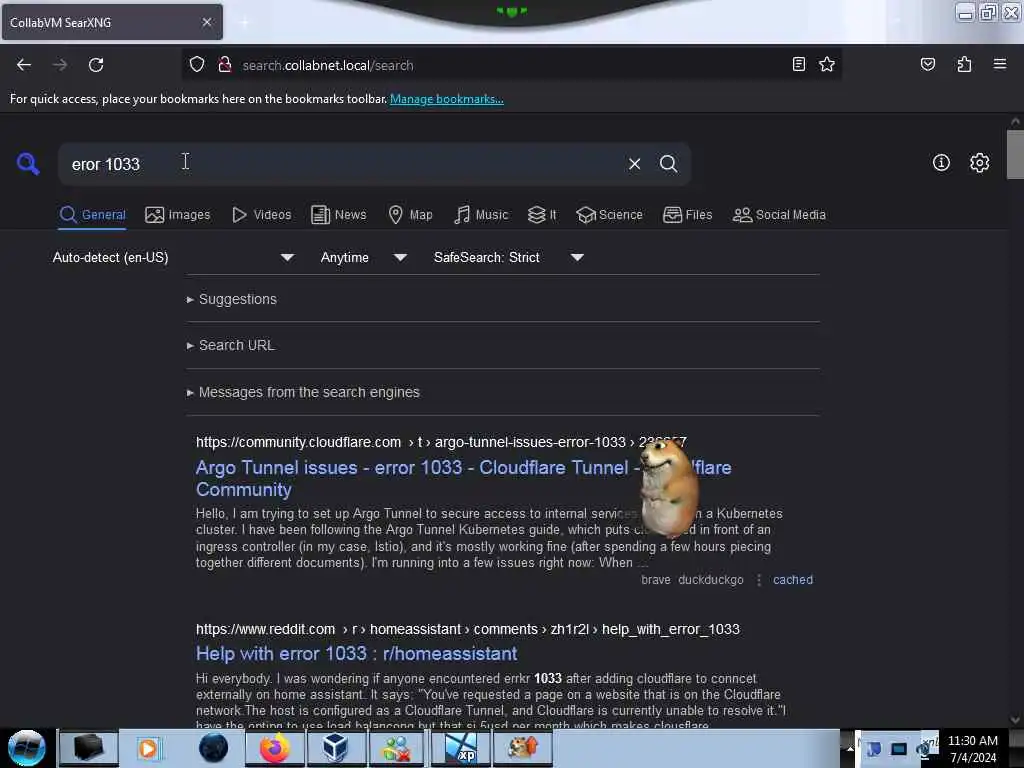Expand the Search URL section
Image resolution: width=1024 pixels, height=768 pixels.
(x=231, y=345)
